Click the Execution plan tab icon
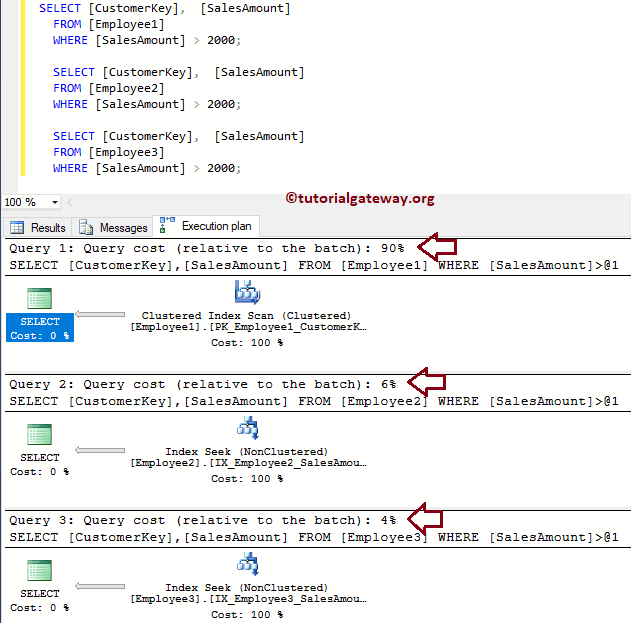 (167, 225)
